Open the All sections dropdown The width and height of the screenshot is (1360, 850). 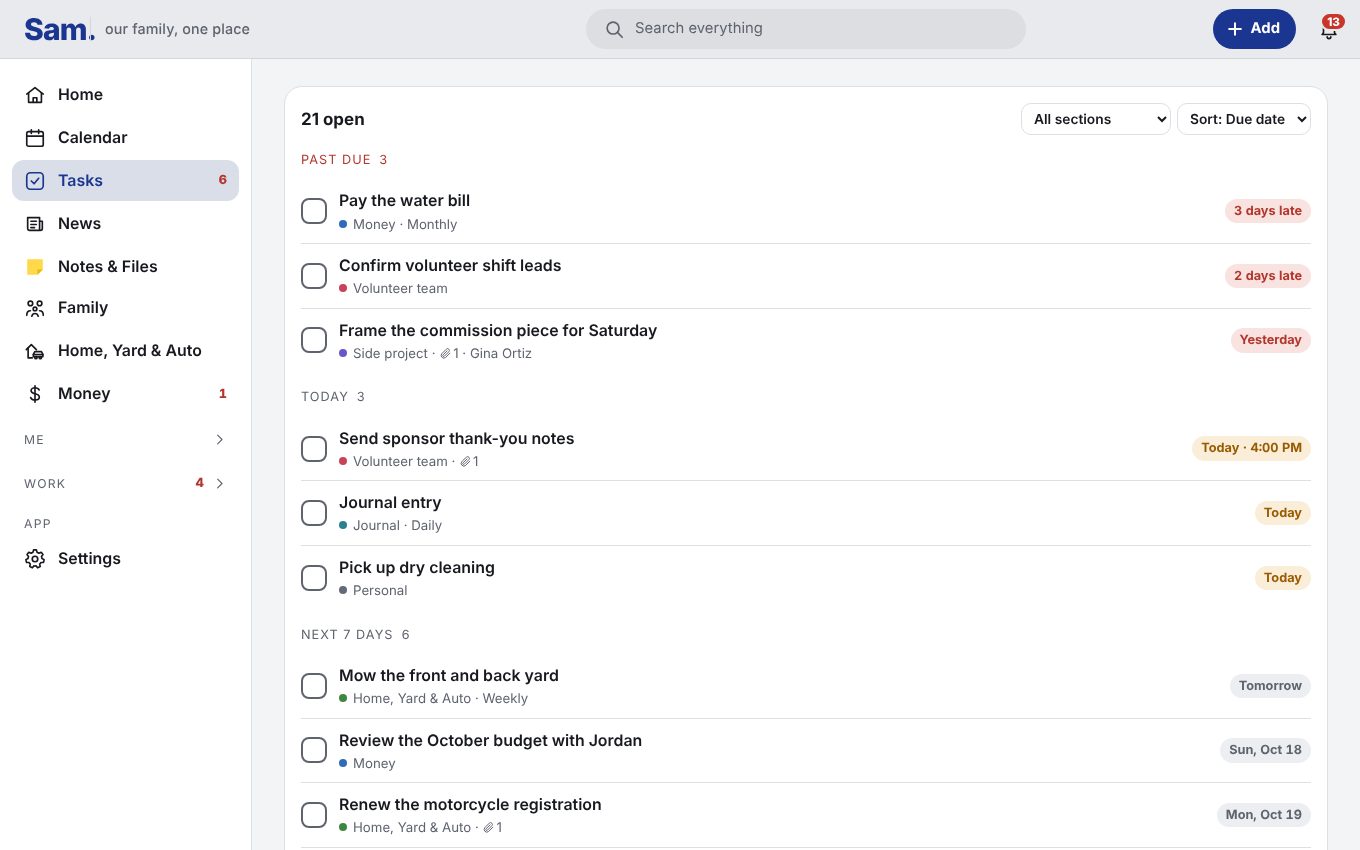tap(1096, 119)
